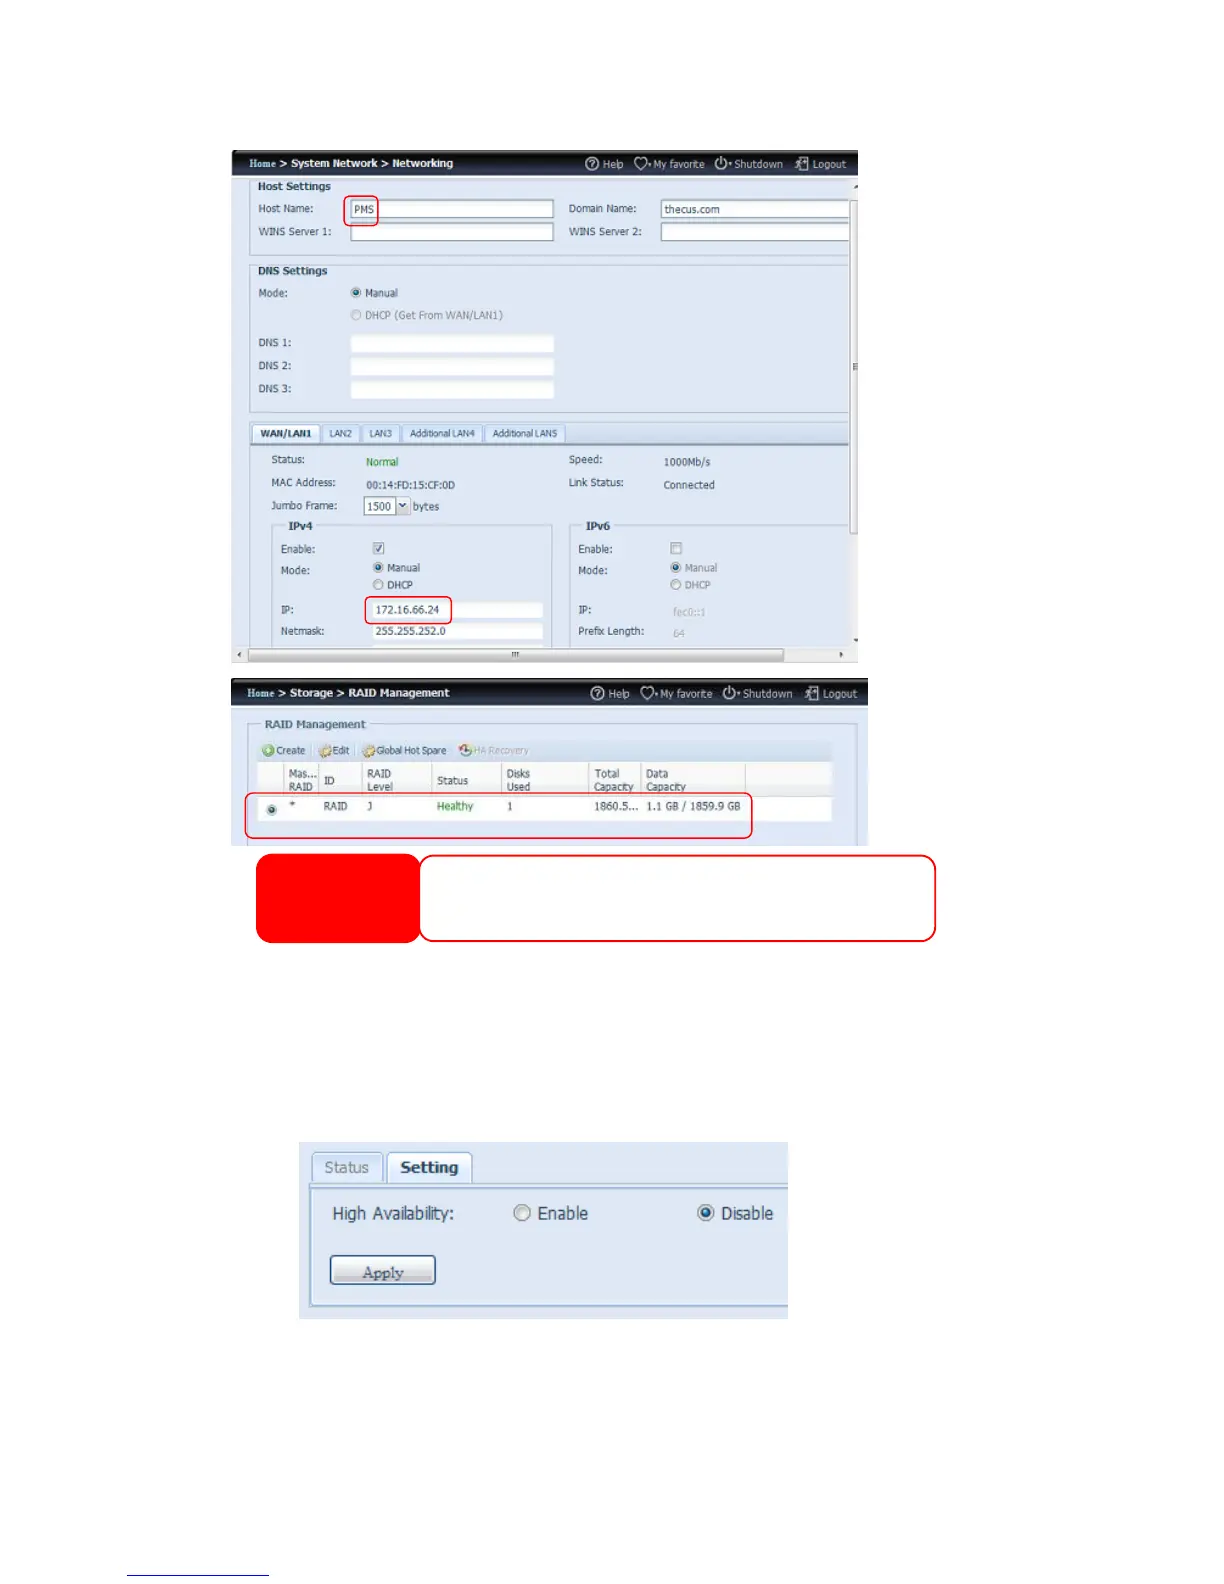This screenshot has width=1224, height=1584.
Task: Click Home link in the Networking breadcrumb
Action: pyautogui.click(x=262, y=163)
